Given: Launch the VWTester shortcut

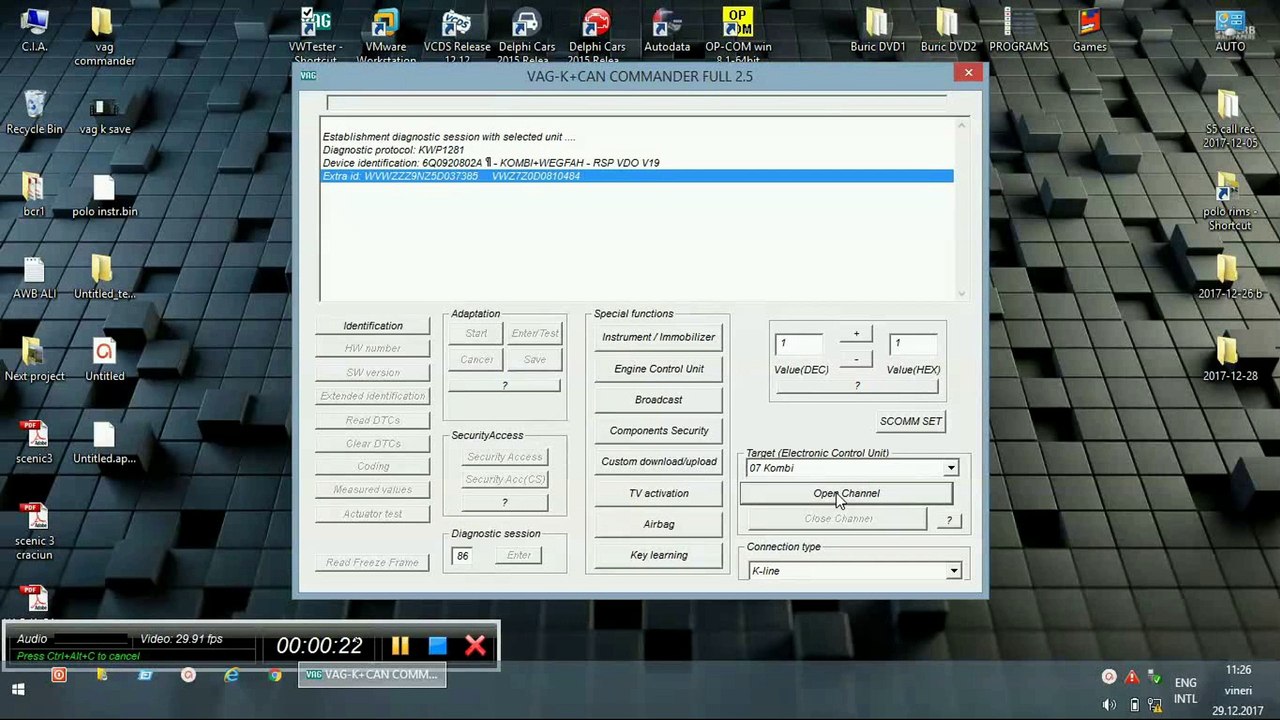Looking at the screenshot, I should 315,36.
